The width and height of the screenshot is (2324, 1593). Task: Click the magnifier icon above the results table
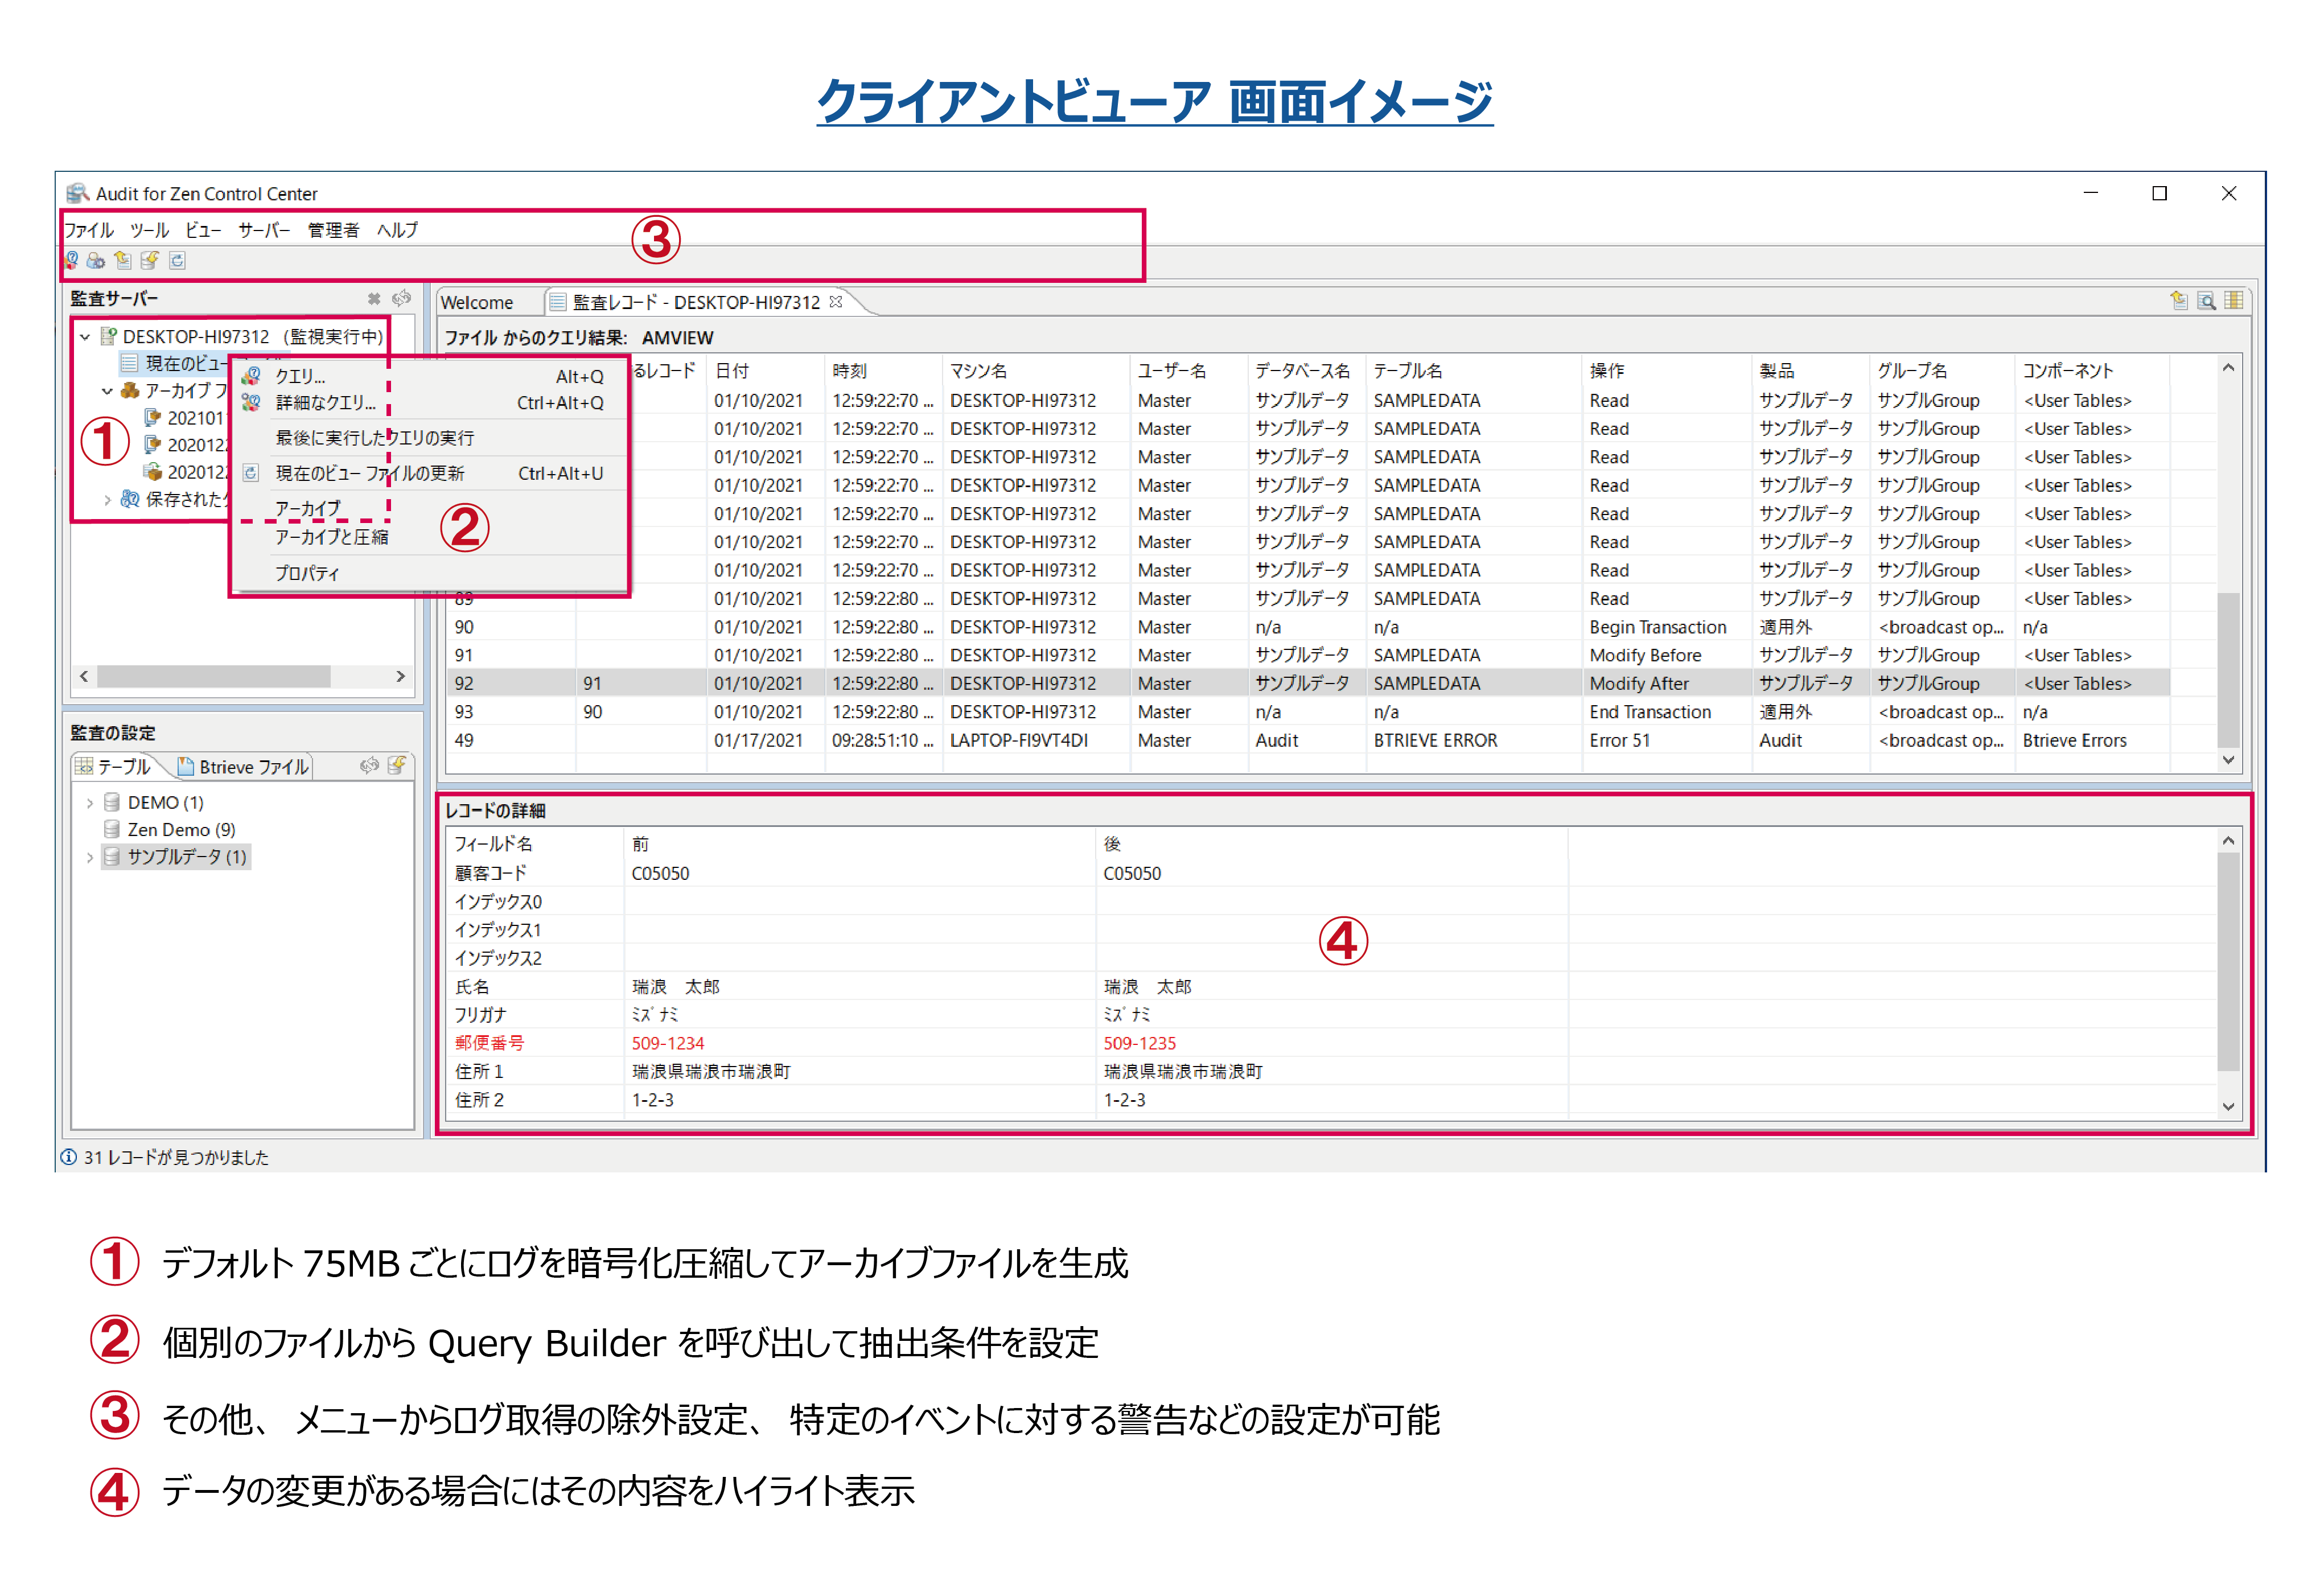2206,301
